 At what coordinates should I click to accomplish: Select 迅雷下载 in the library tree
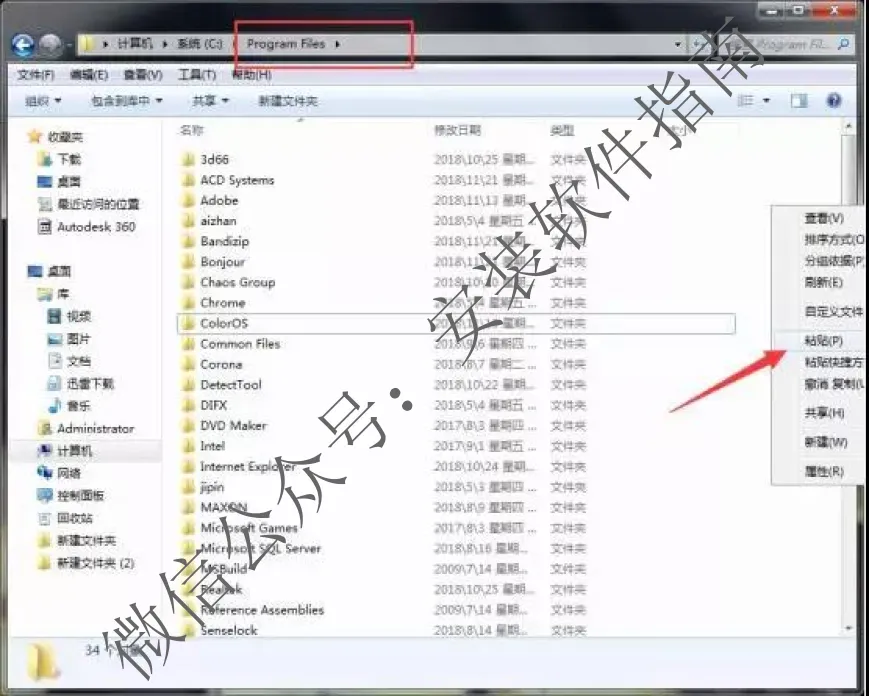[x=90, y=383]
